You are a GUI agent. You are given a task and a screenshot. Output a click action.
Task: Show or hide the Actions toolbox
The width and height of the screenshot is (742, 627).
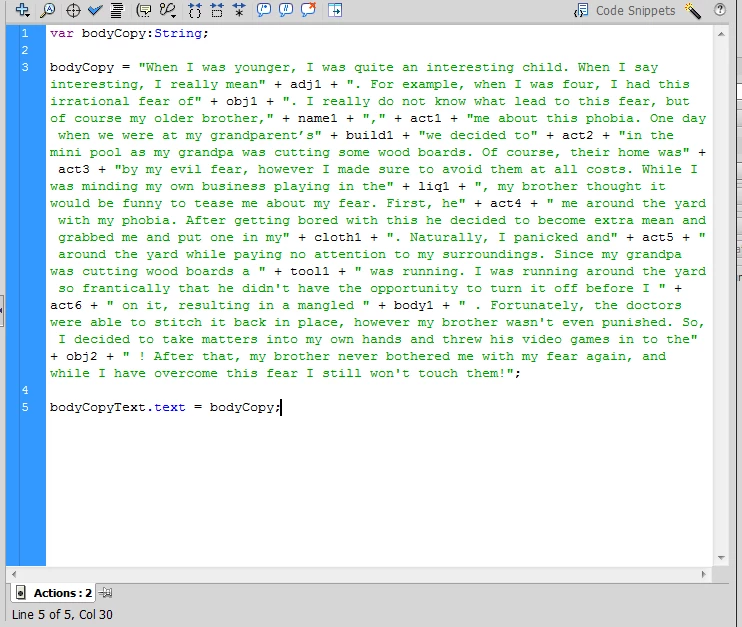(335, 10)
